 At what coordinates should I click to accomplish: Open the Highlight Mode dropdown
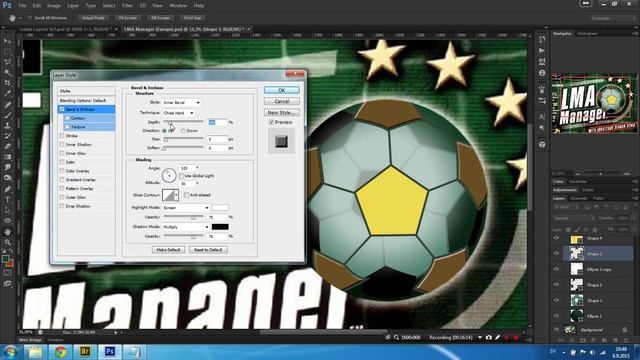186,208
